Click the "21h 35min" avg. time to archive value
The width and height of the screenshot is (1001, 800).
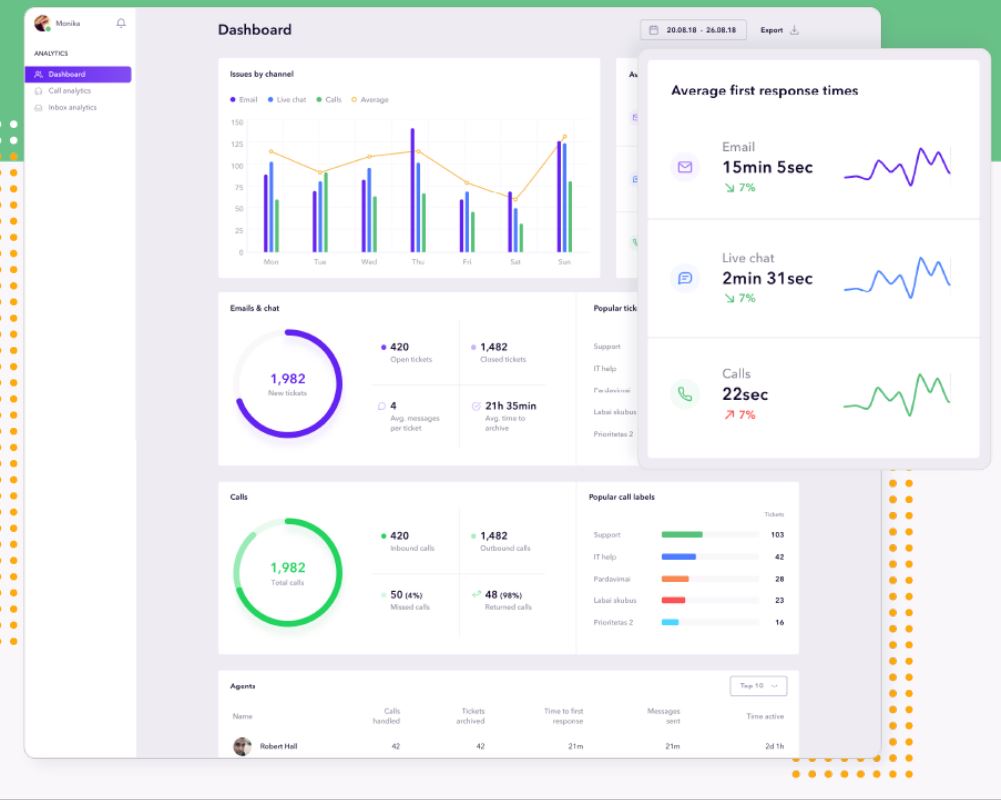click(511, 406)
